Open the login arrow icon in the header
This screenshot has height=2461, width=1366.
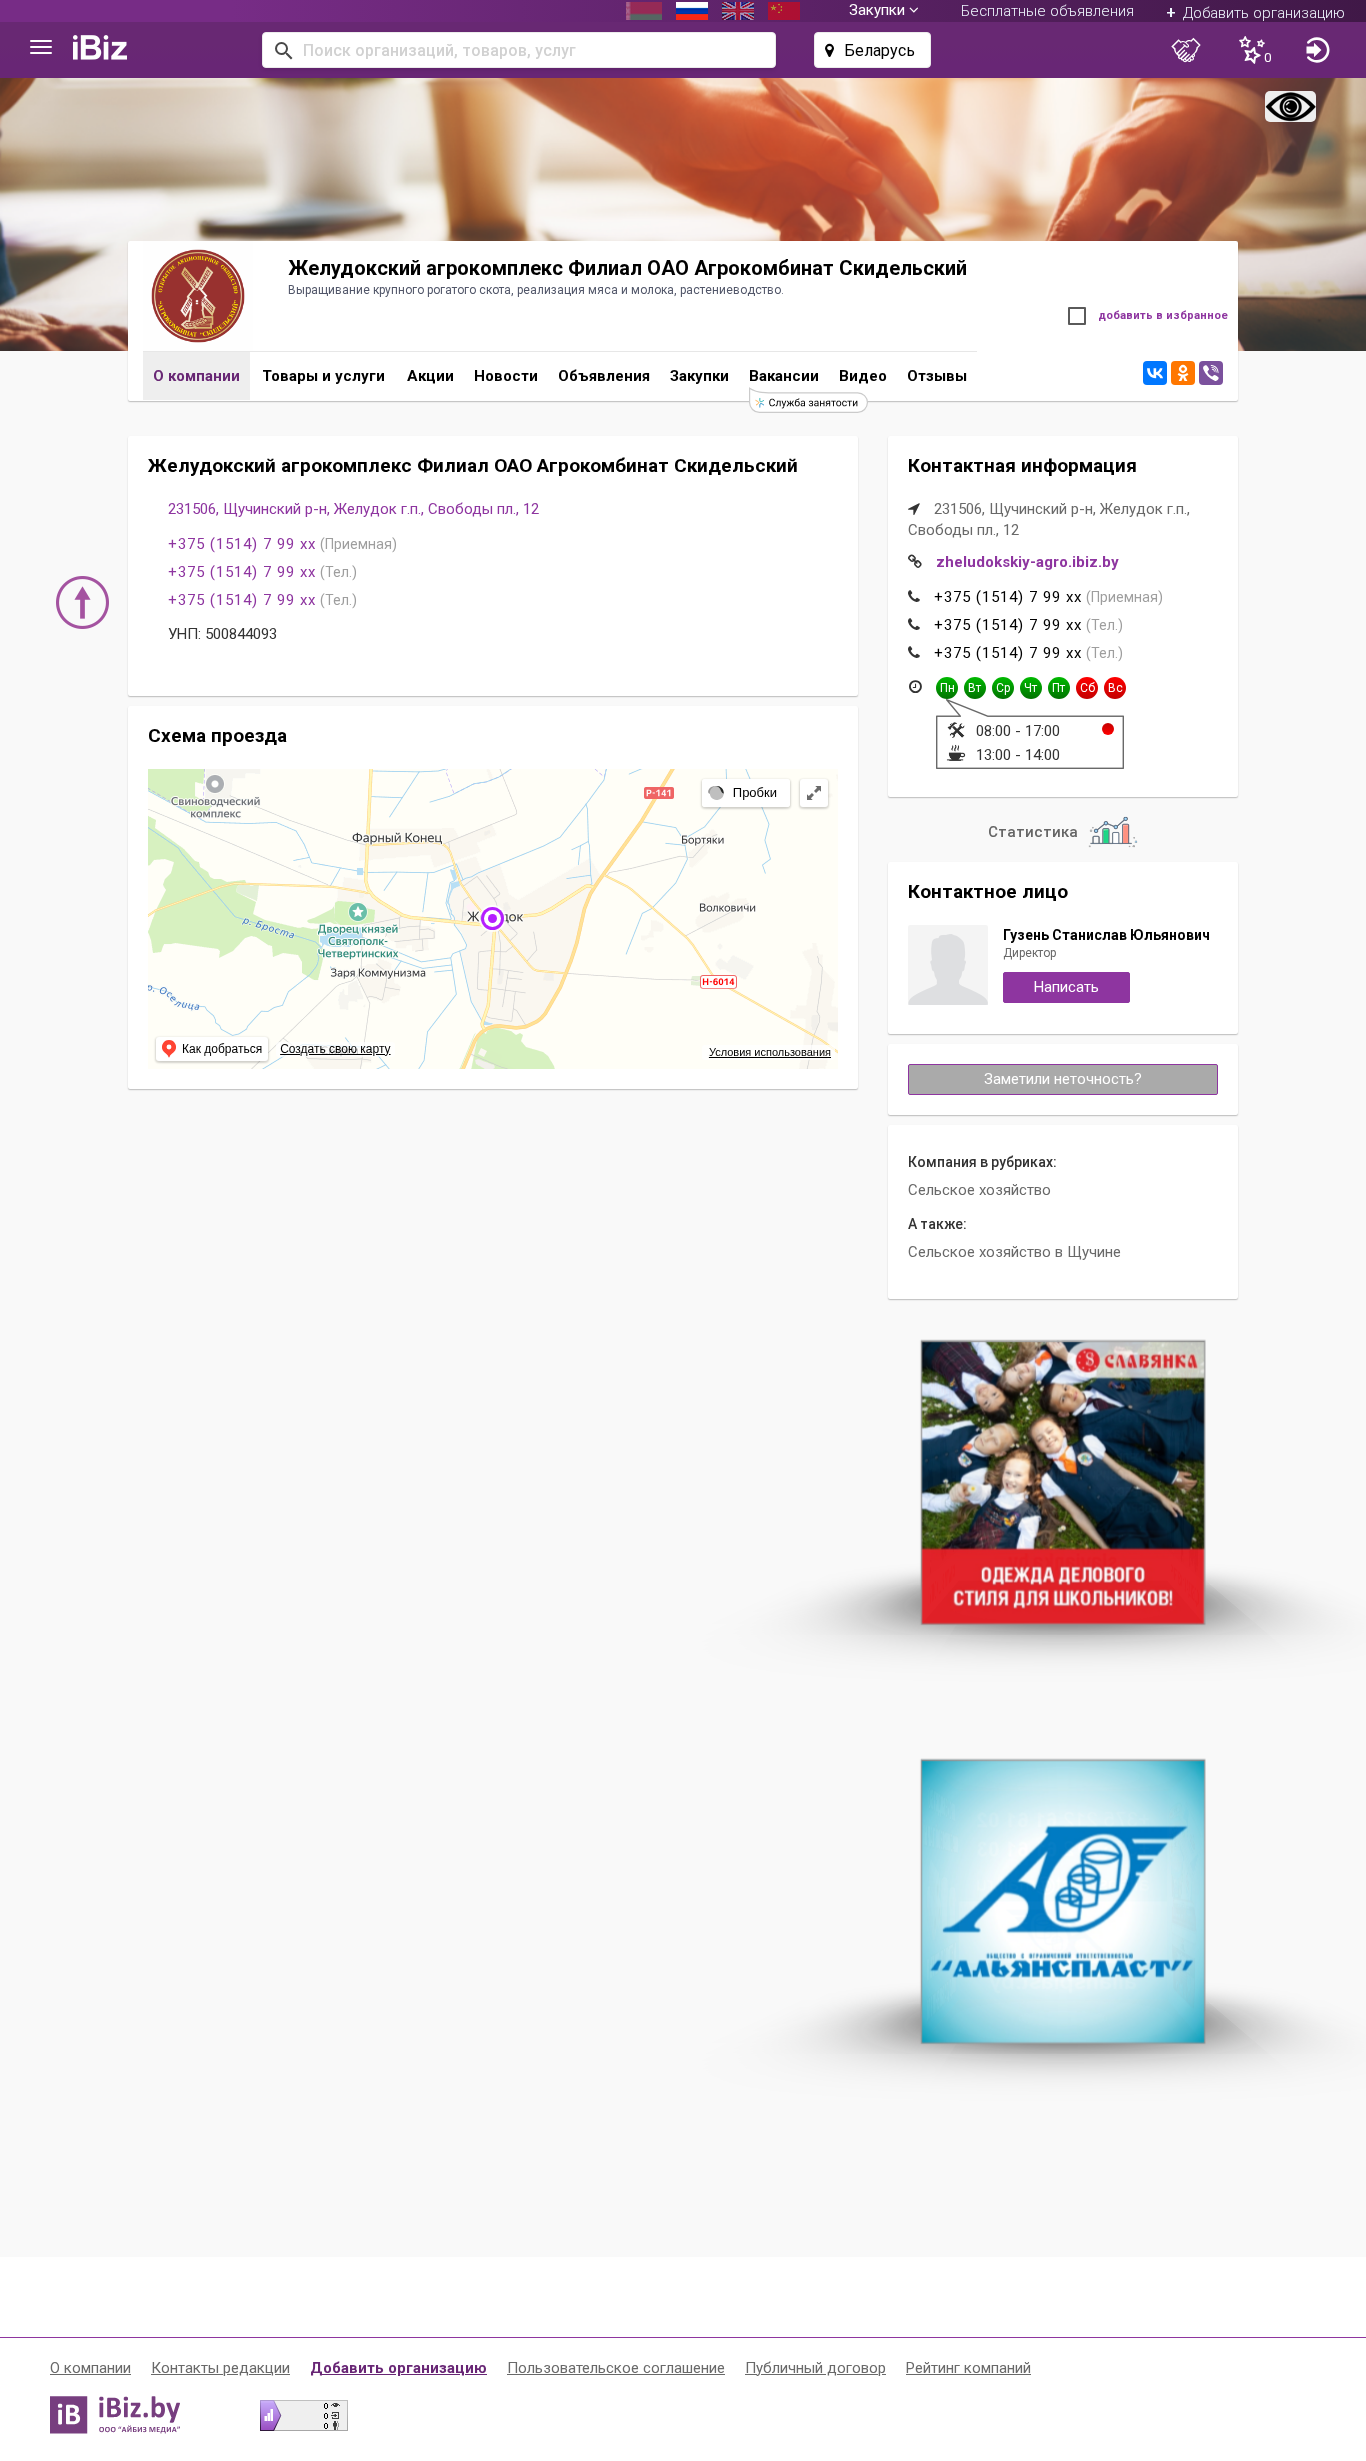point(1317,50)
